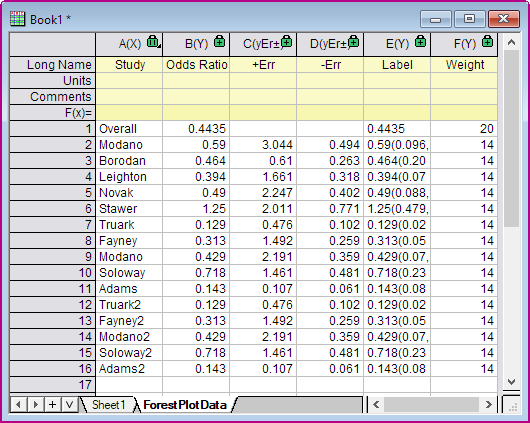Select the 'Truark' study cell in row 7
The width and height of the screenshot is (530, 423).
click(129, 225)
